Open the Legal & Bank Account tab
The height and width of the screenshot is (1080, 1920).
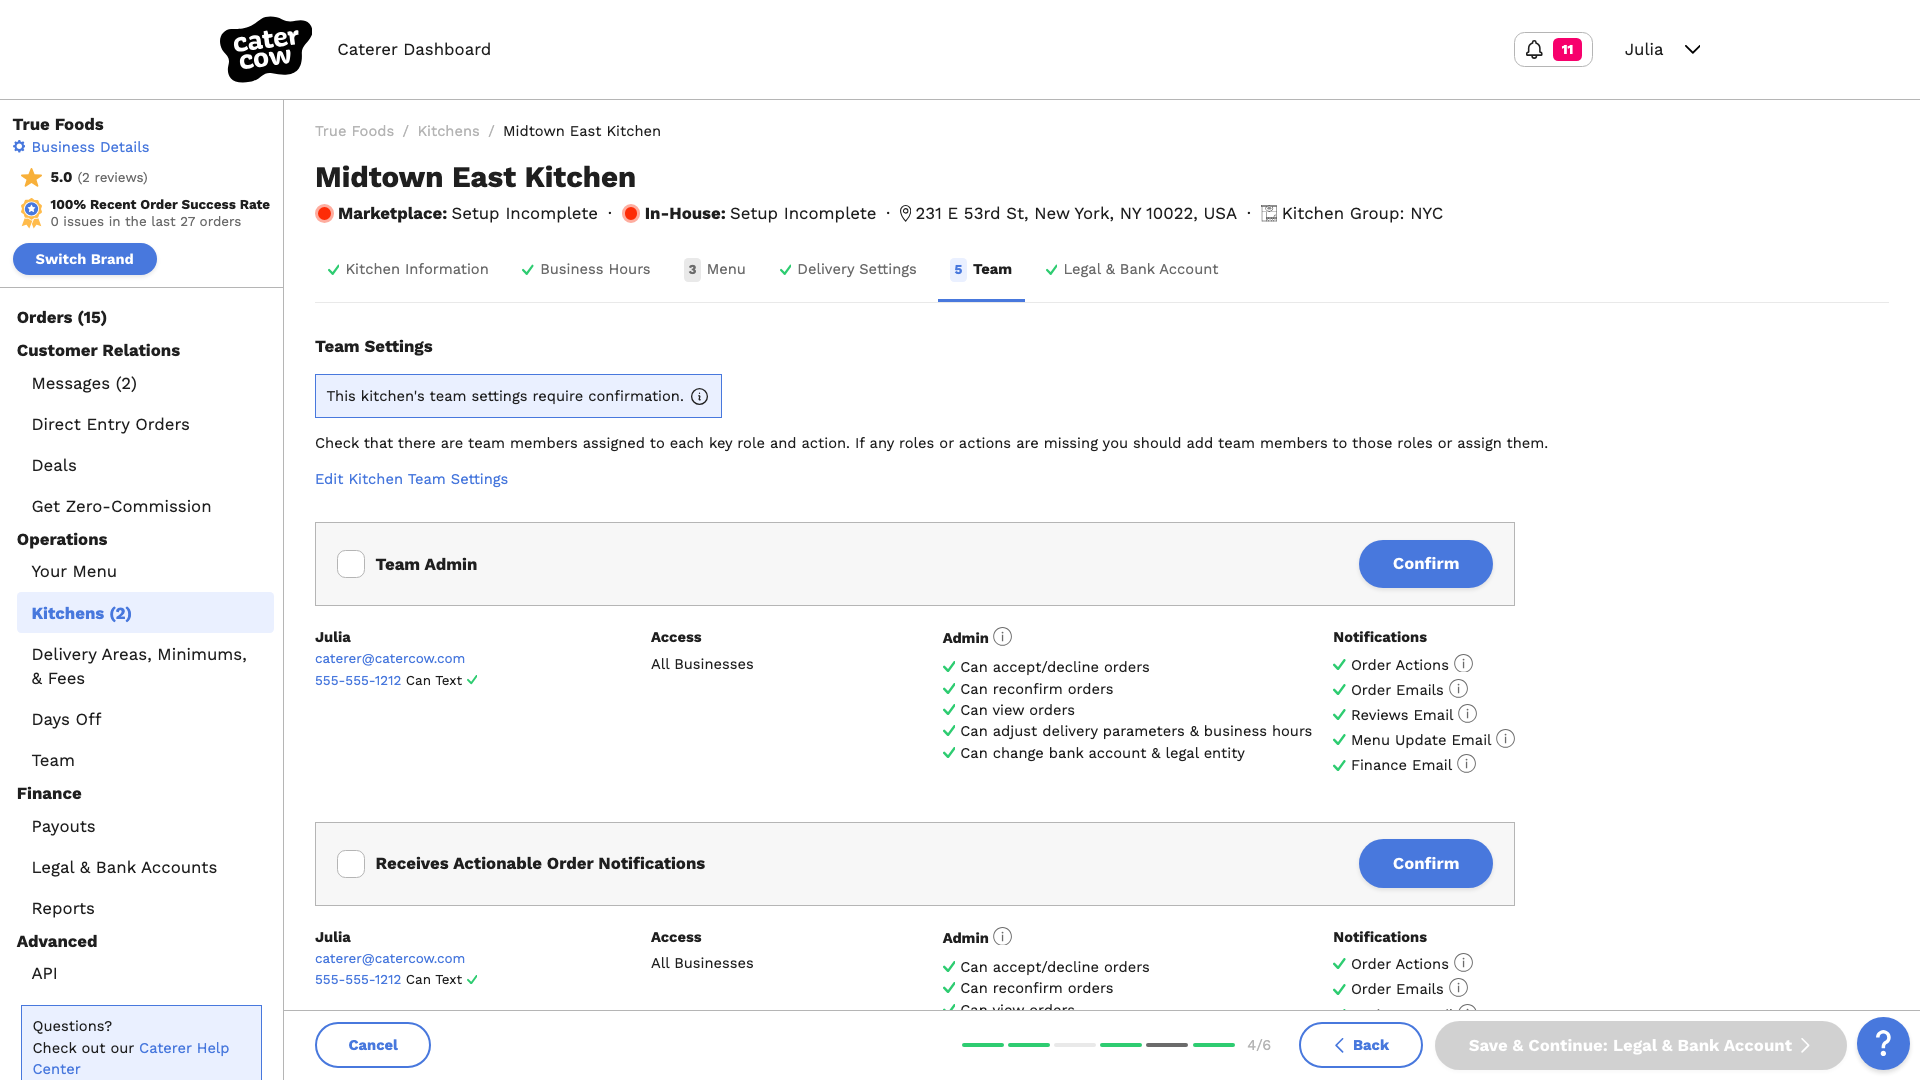[1131, 269]
